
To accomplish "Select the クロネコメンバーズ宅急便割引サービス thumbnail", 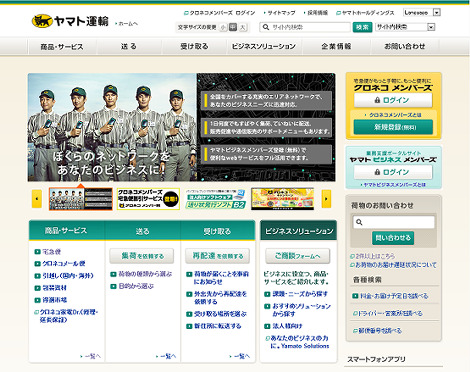I will [148, 199].
